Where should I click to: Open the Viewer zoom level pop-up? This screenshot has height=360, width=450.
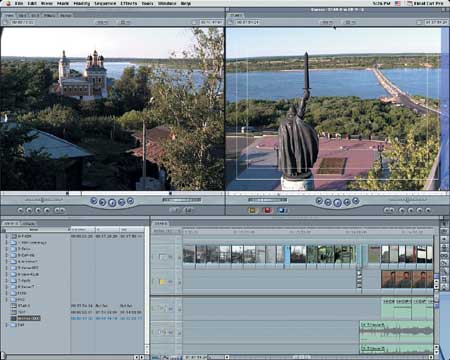click(102, 22)
